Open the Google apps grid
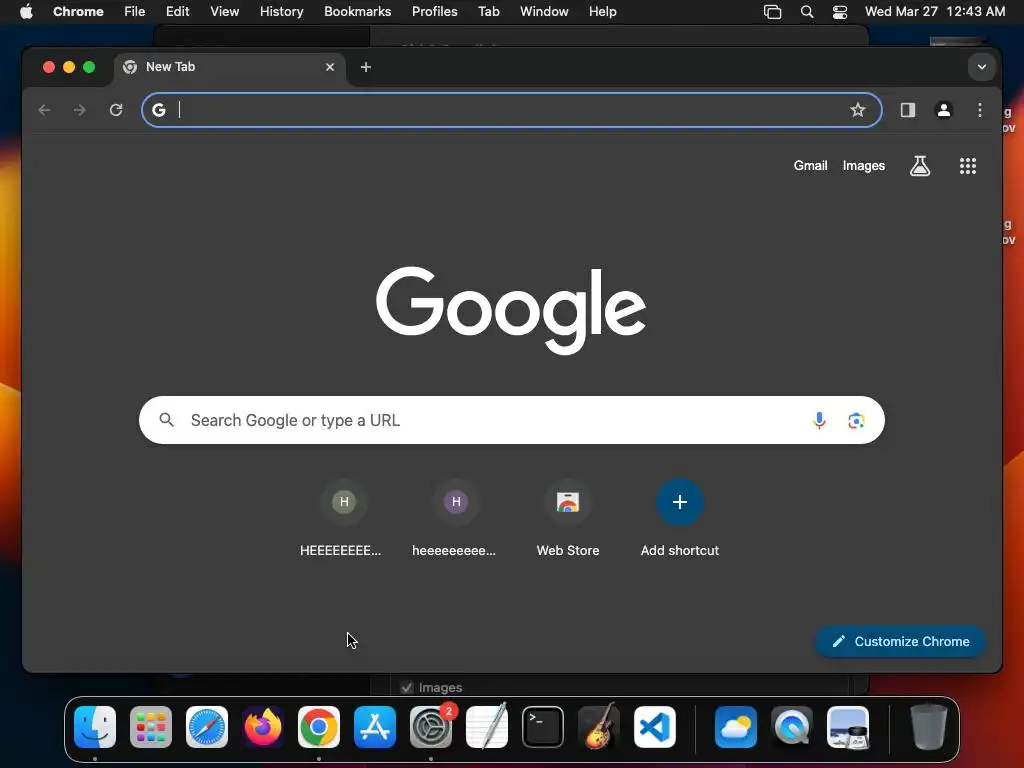The height and width of the screenshot is (768, 1024). coord(968,166)
